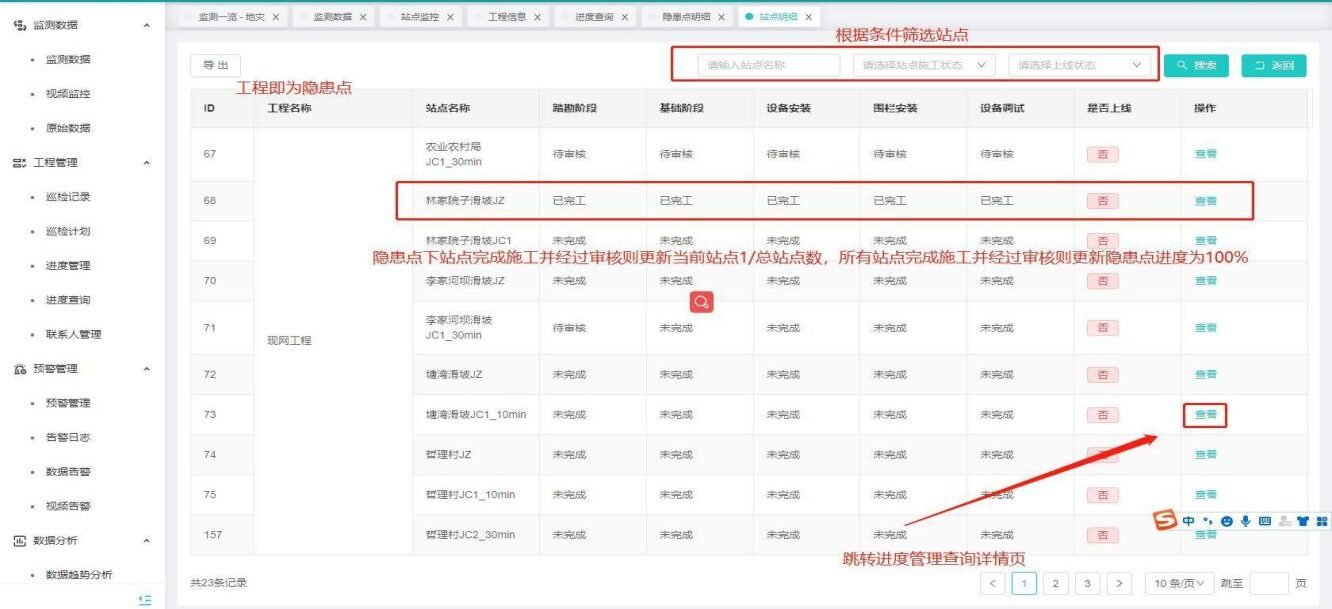Close the 隐患点明细 tab

click(721, 17)
